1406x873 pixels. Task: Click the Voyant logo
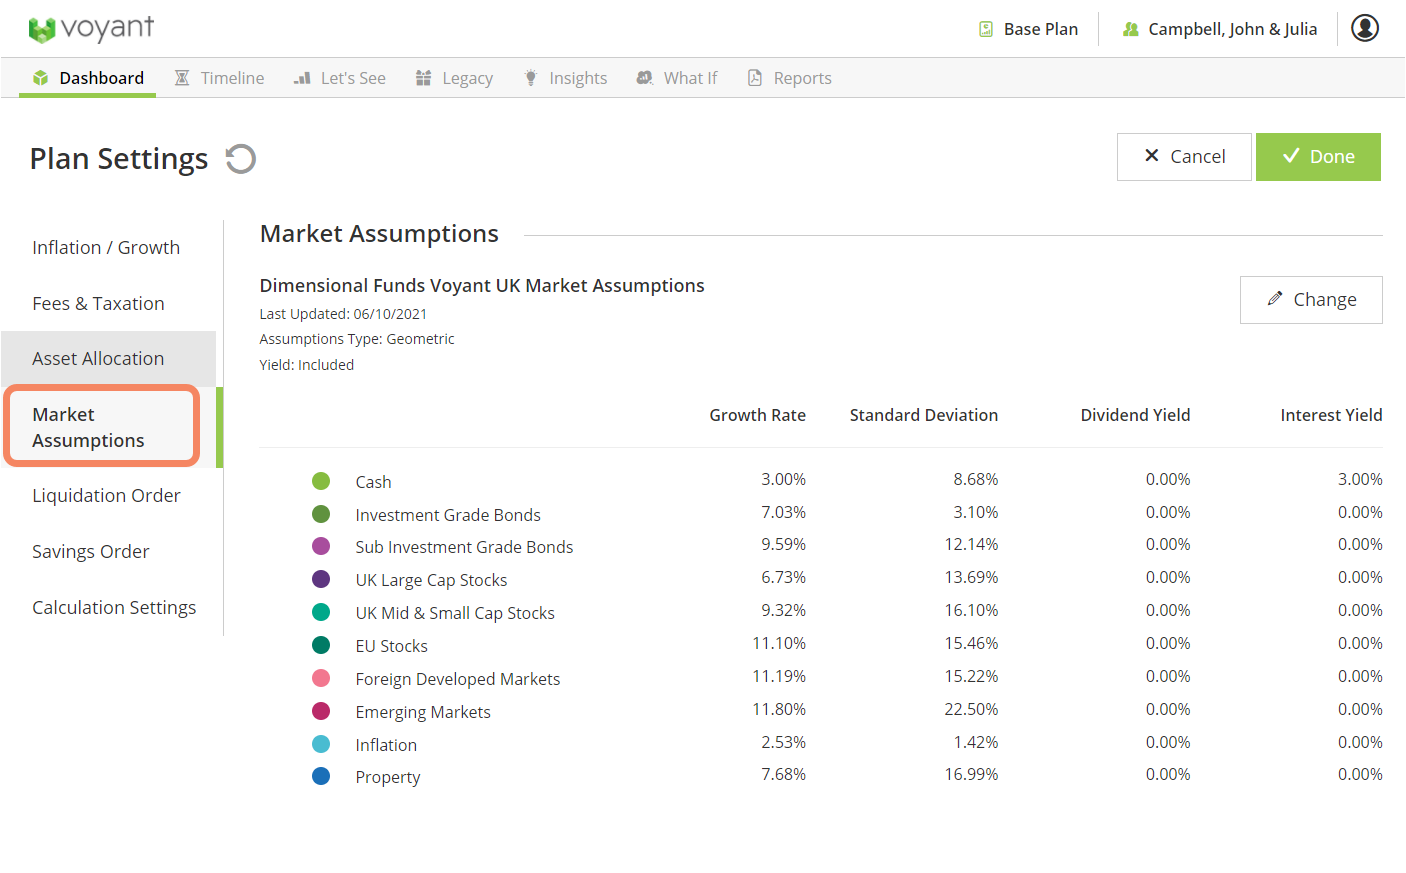coord(91,29)
